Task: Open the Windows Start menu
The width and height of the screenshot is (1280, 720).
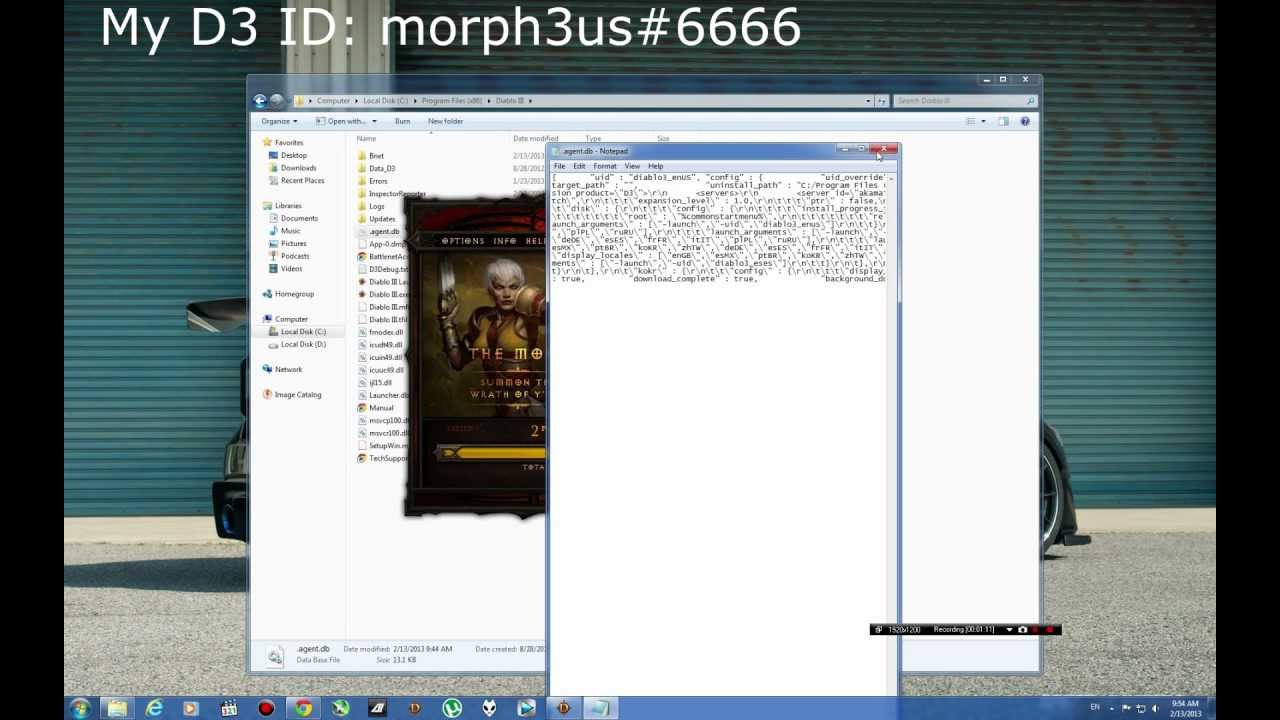Action: tap(80, 709)
